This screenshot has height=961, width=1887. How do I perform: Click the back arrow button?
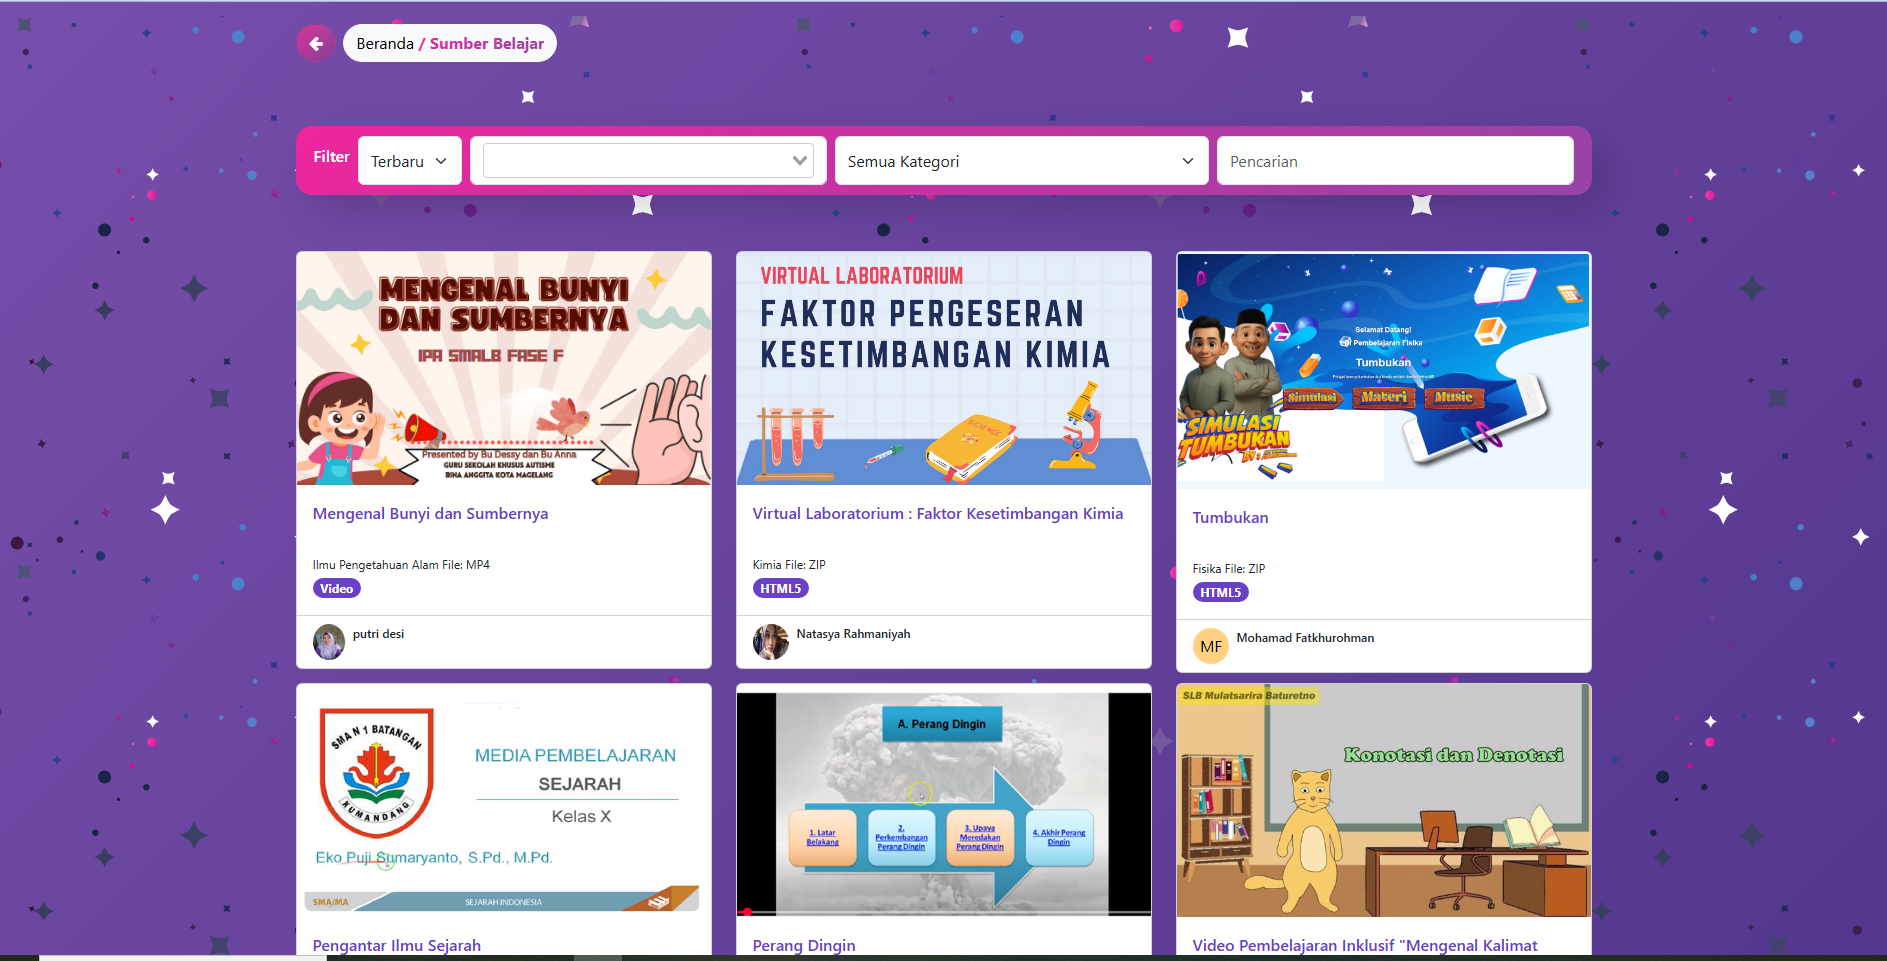click(316, 43)
